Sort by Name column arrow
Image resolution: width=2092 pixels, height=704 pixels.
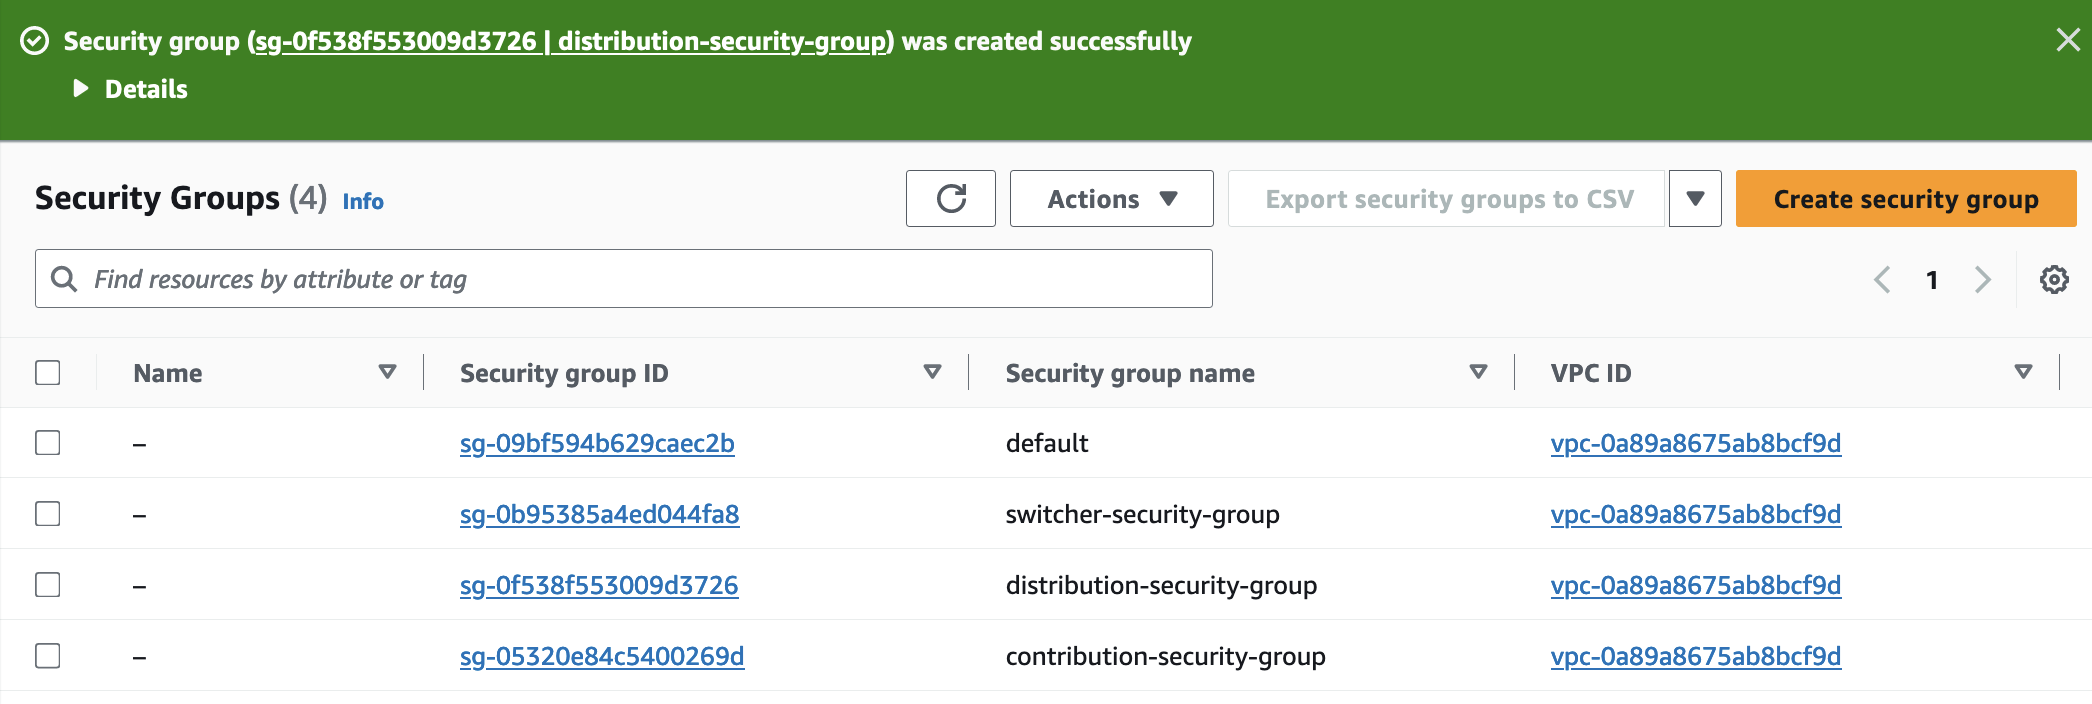[x=387, y=372]
